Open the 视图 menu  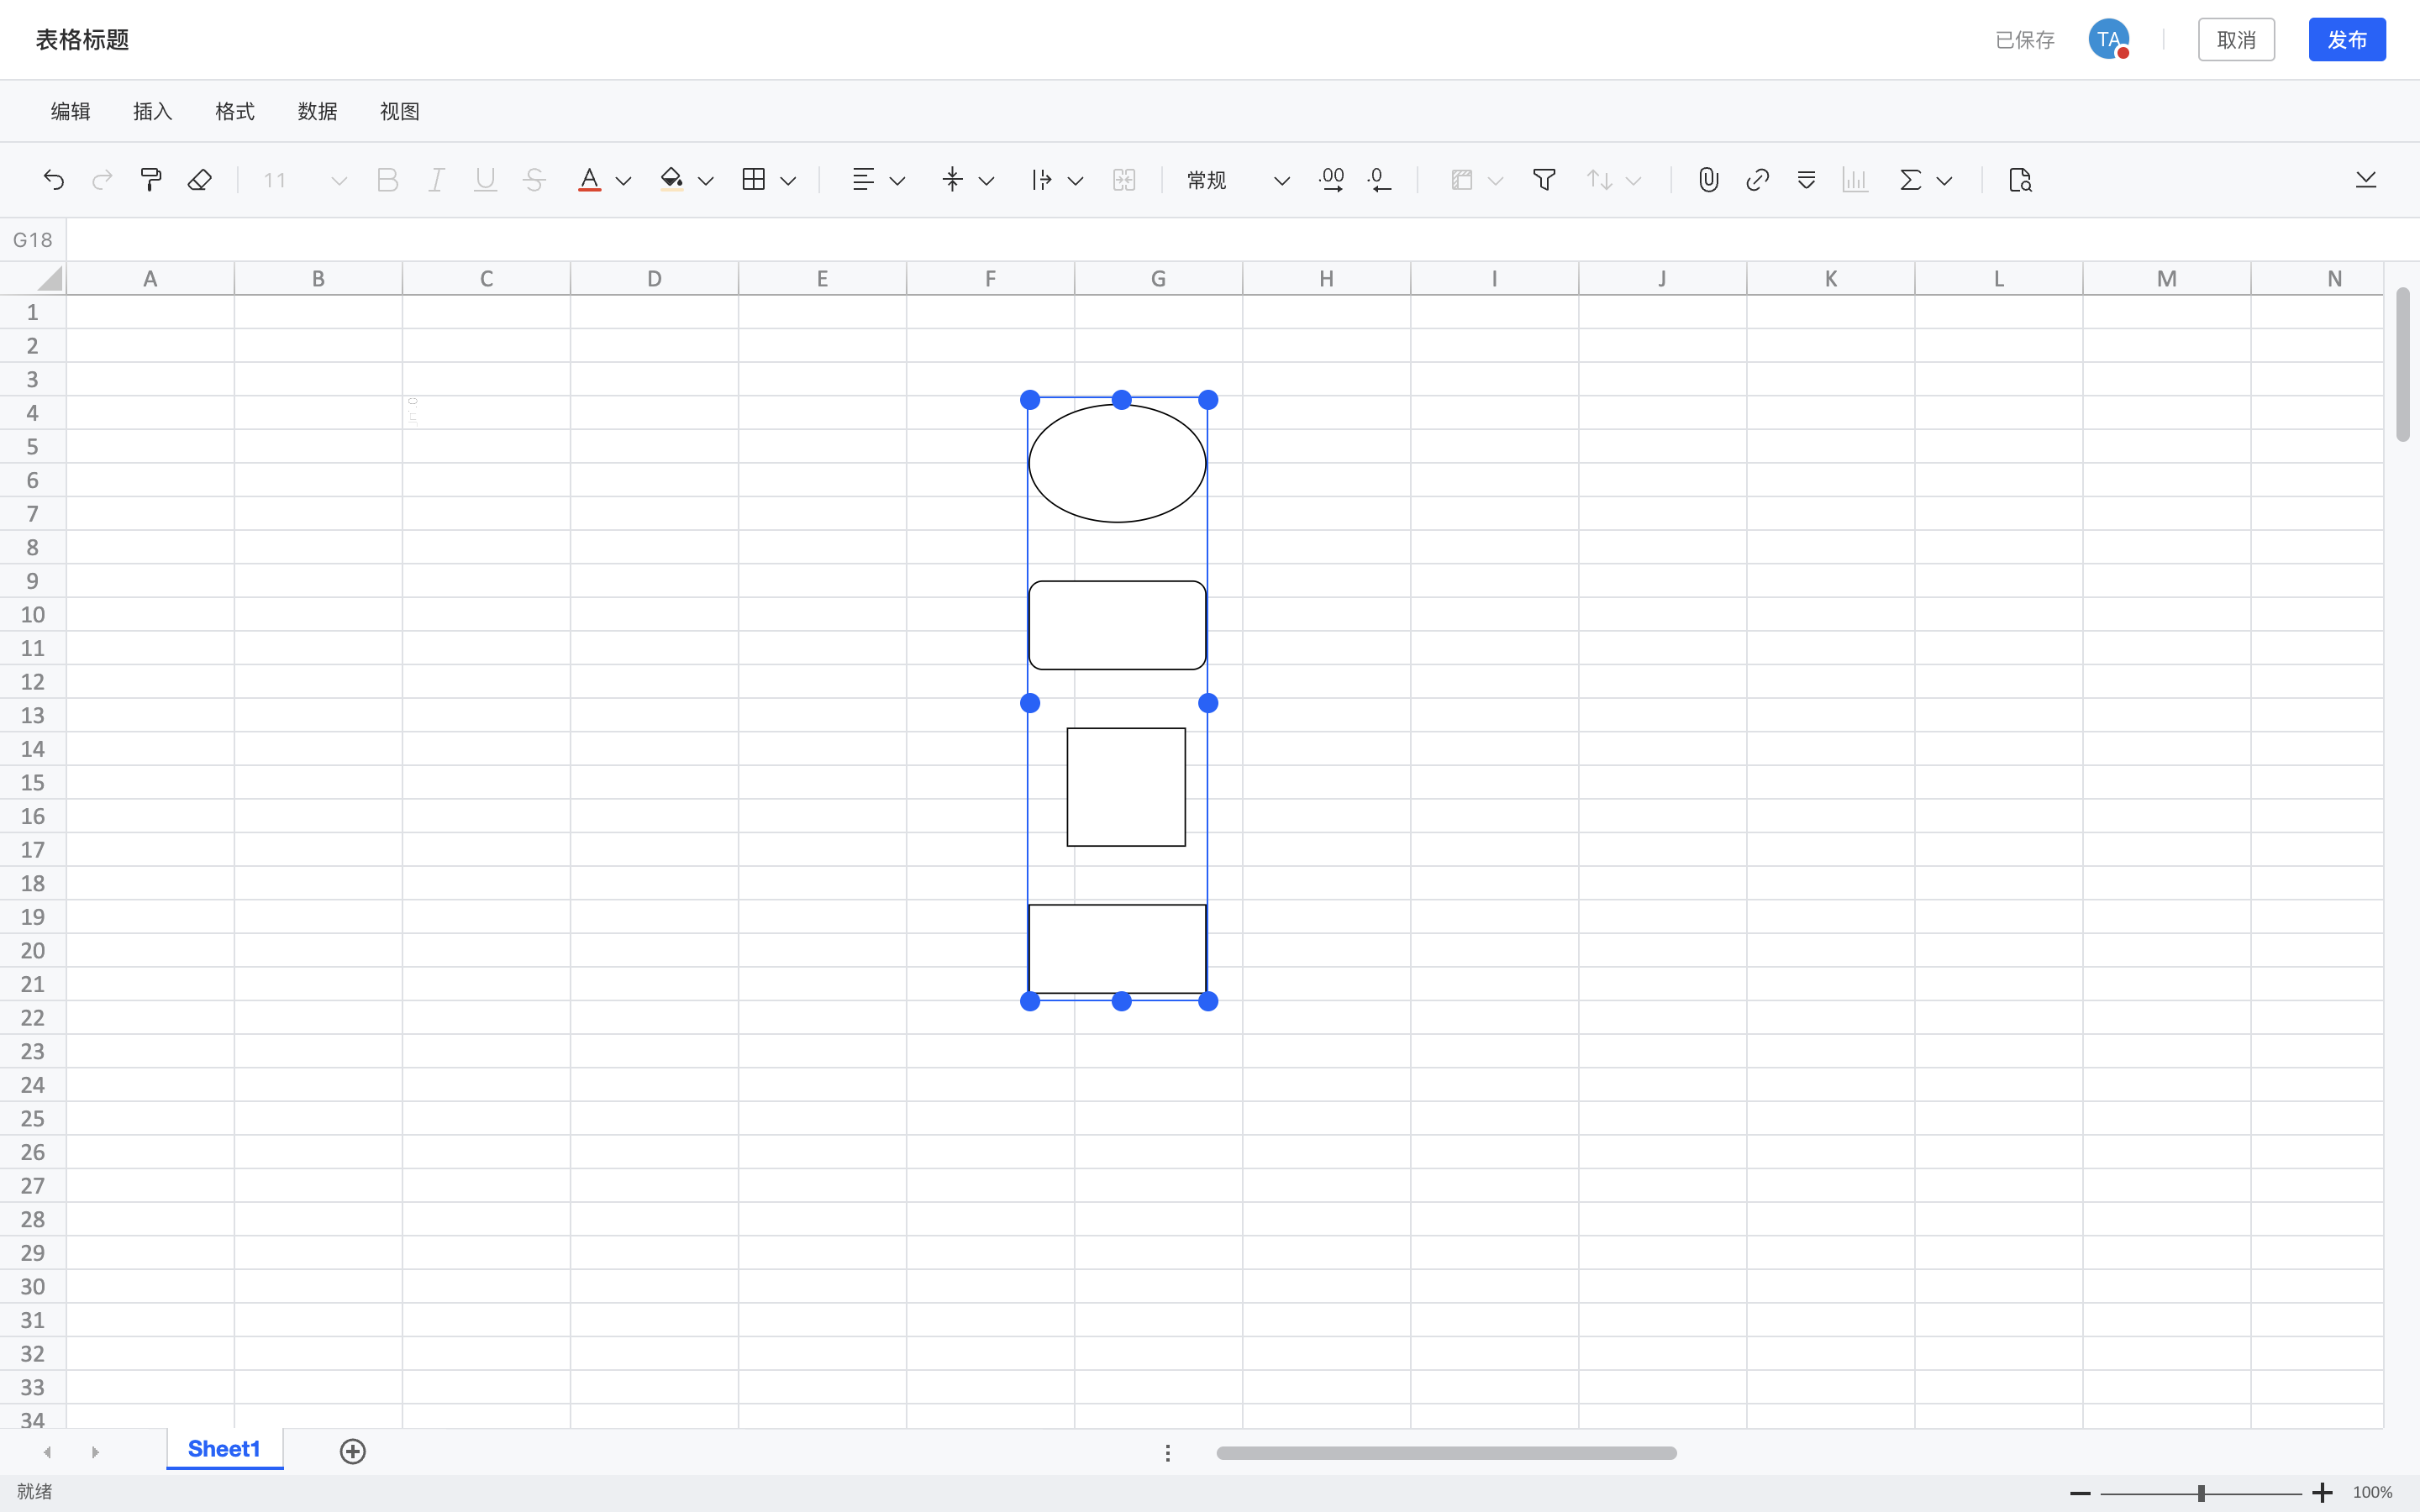(400, 111)
